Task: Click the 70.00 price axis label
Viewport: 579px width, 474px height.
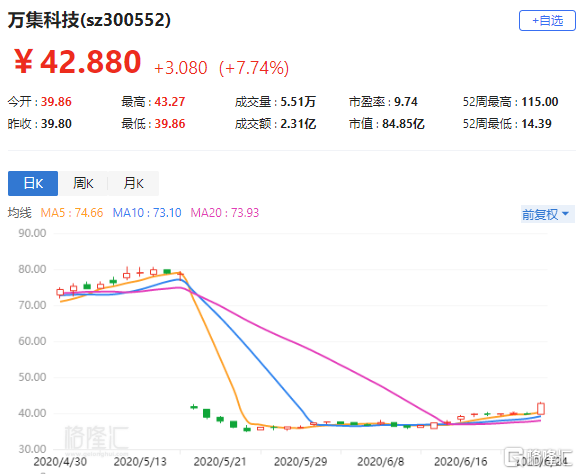Action: click(x=32, y=305)
